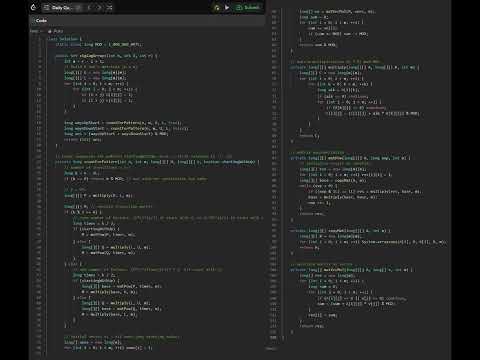Submit the solution
The image size is (480, 360).
(248, 7)
